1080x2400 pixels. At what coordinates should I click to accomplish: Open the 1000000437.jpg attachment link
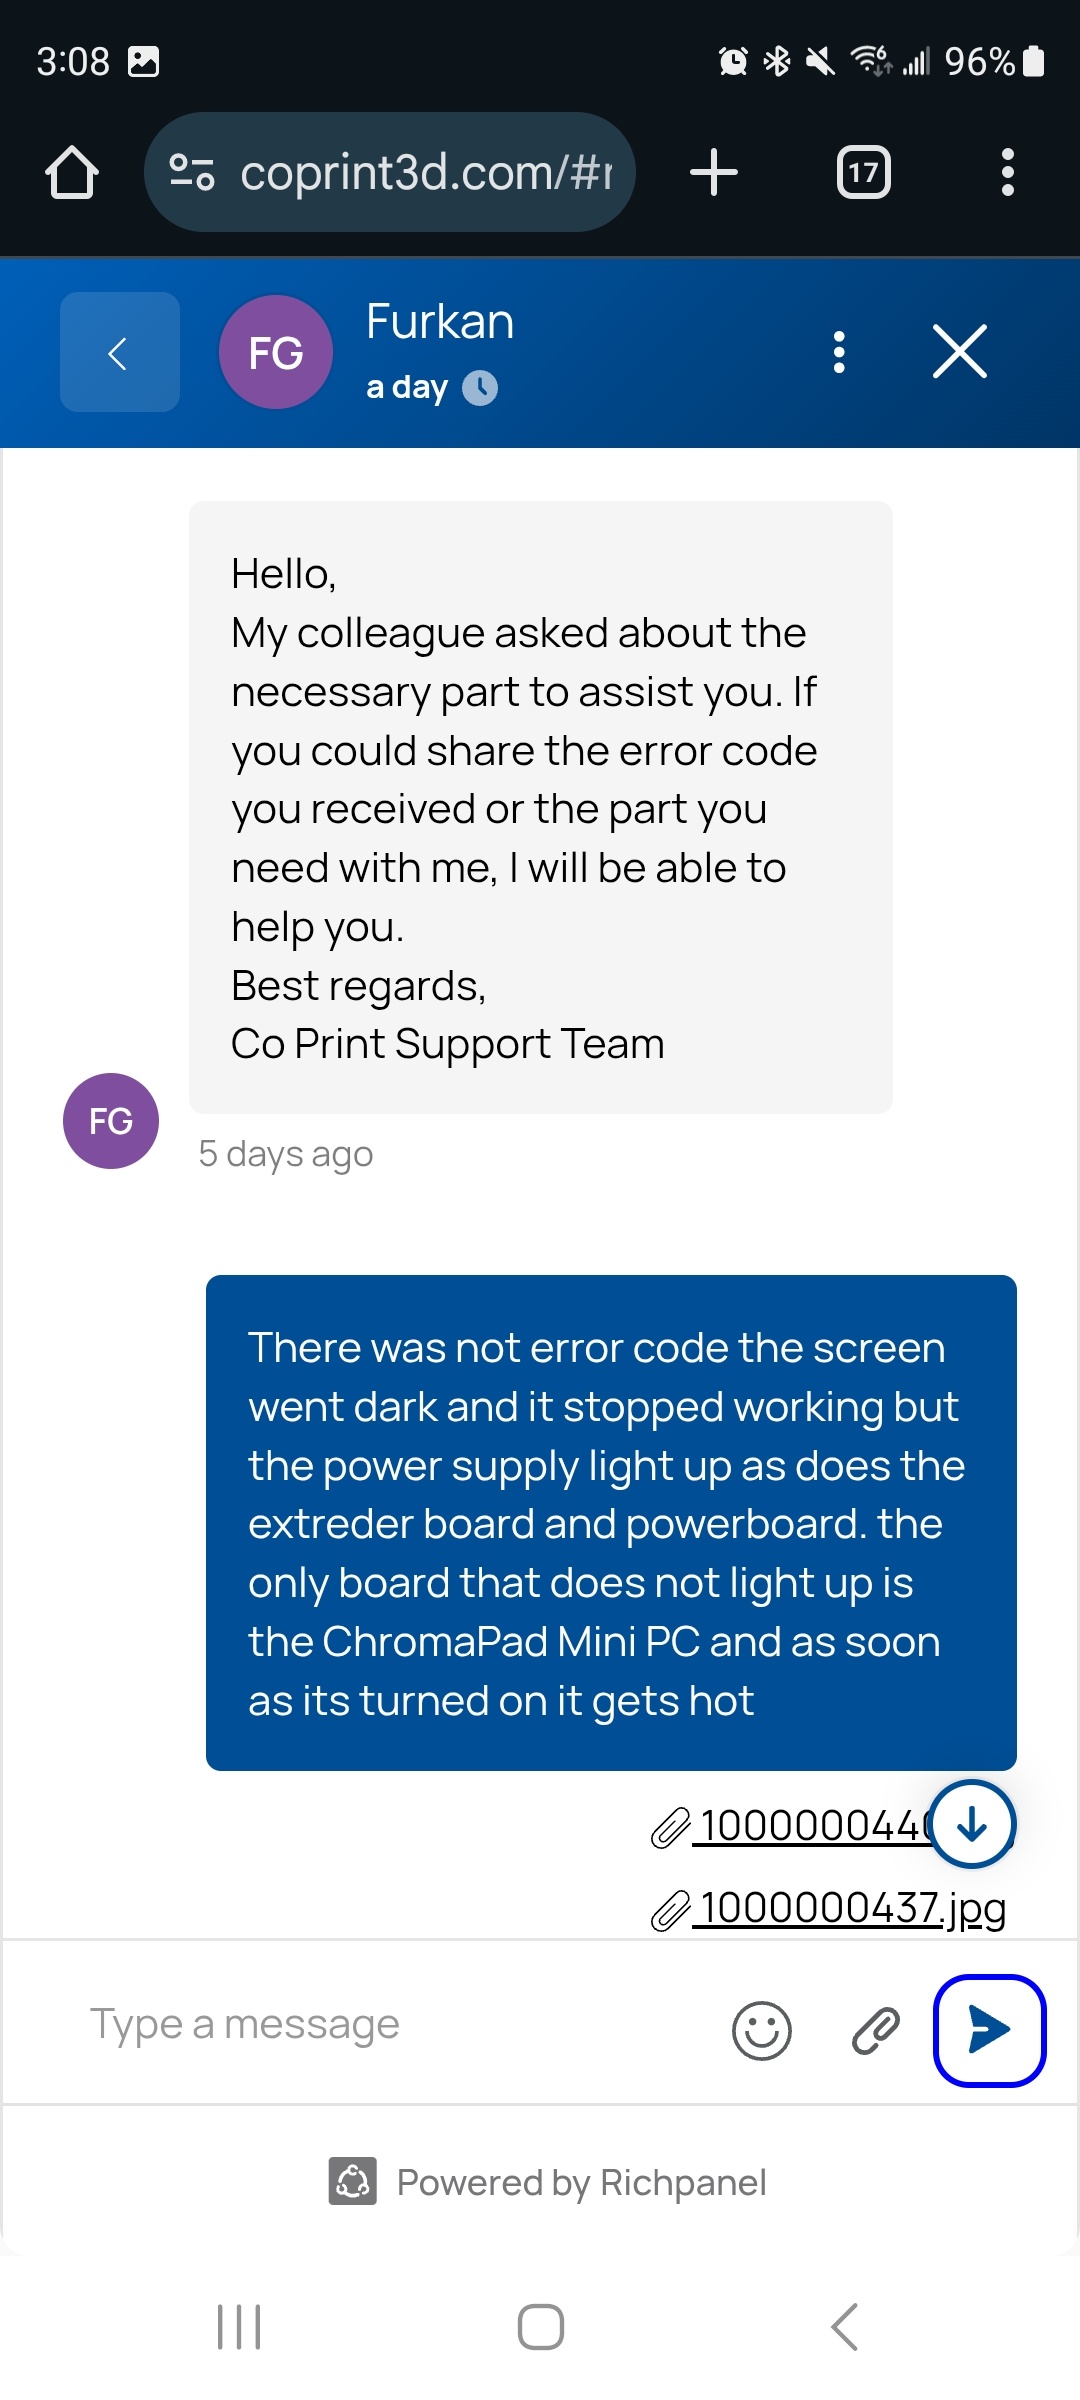829,1908
